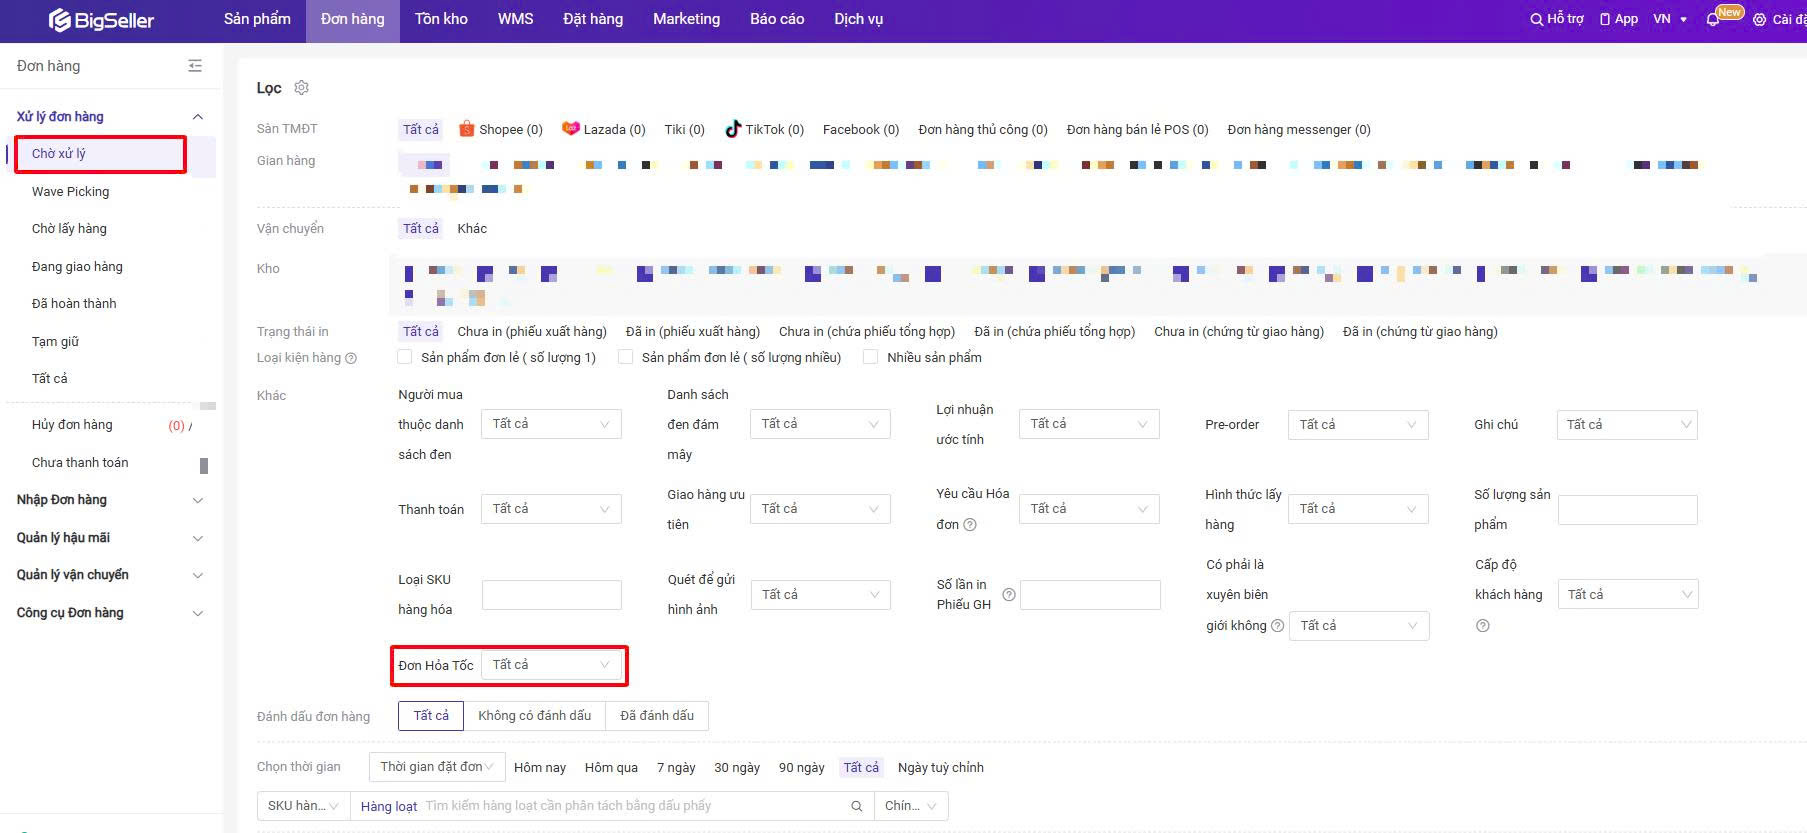This screenshot has height=833, width=1807.
Task: Click the BigSeller logo icon
Action: [60, 20]
